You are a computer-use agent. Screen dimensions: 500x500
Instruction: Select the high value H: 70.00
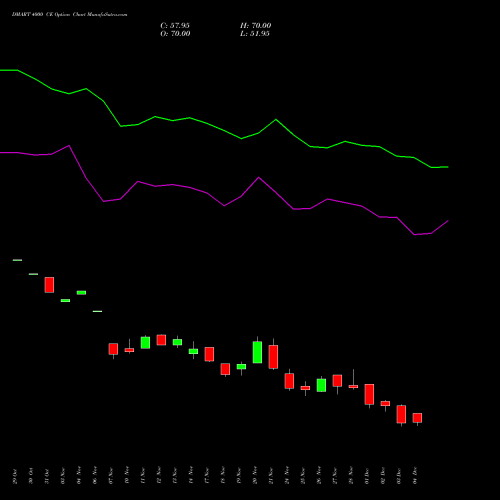(x=256, y=26)
